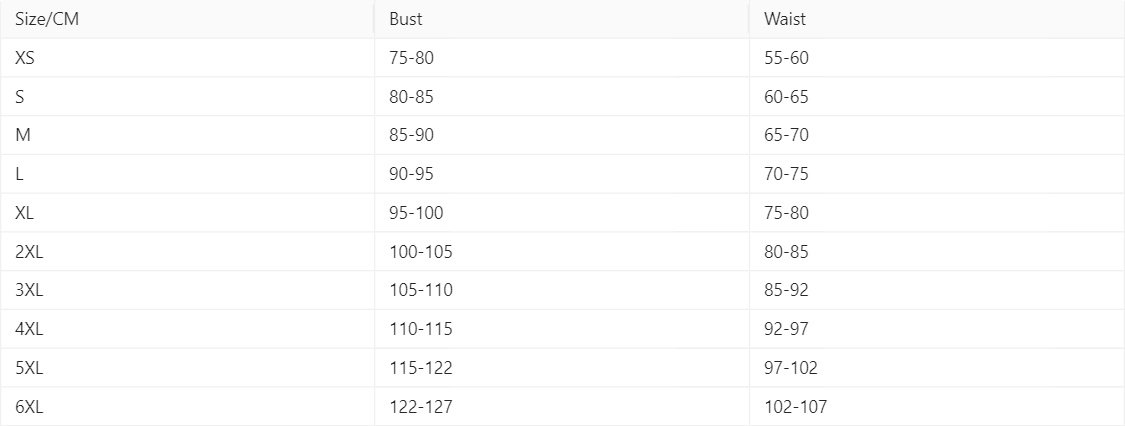
Task: Click the XL size cell
Action: tap(27, 213)
